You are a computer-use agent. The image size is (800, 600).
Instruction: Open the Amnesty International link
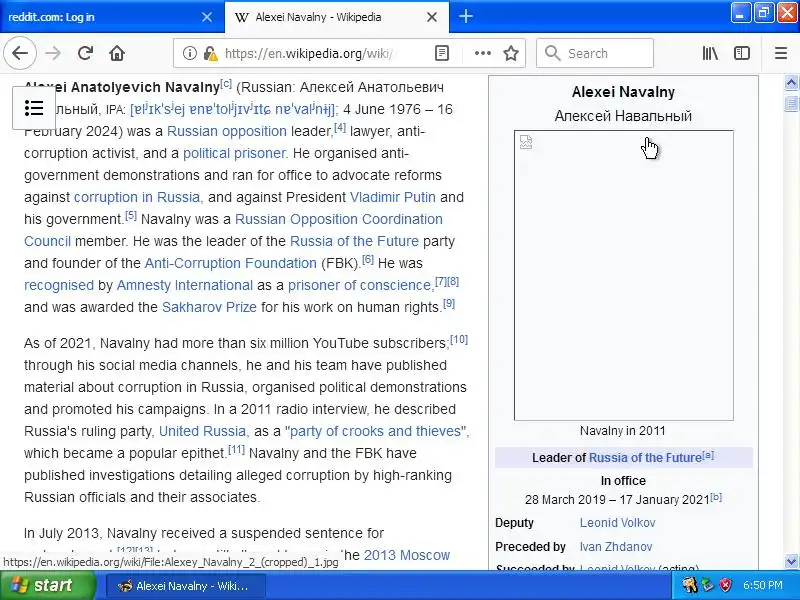(185, 285)
